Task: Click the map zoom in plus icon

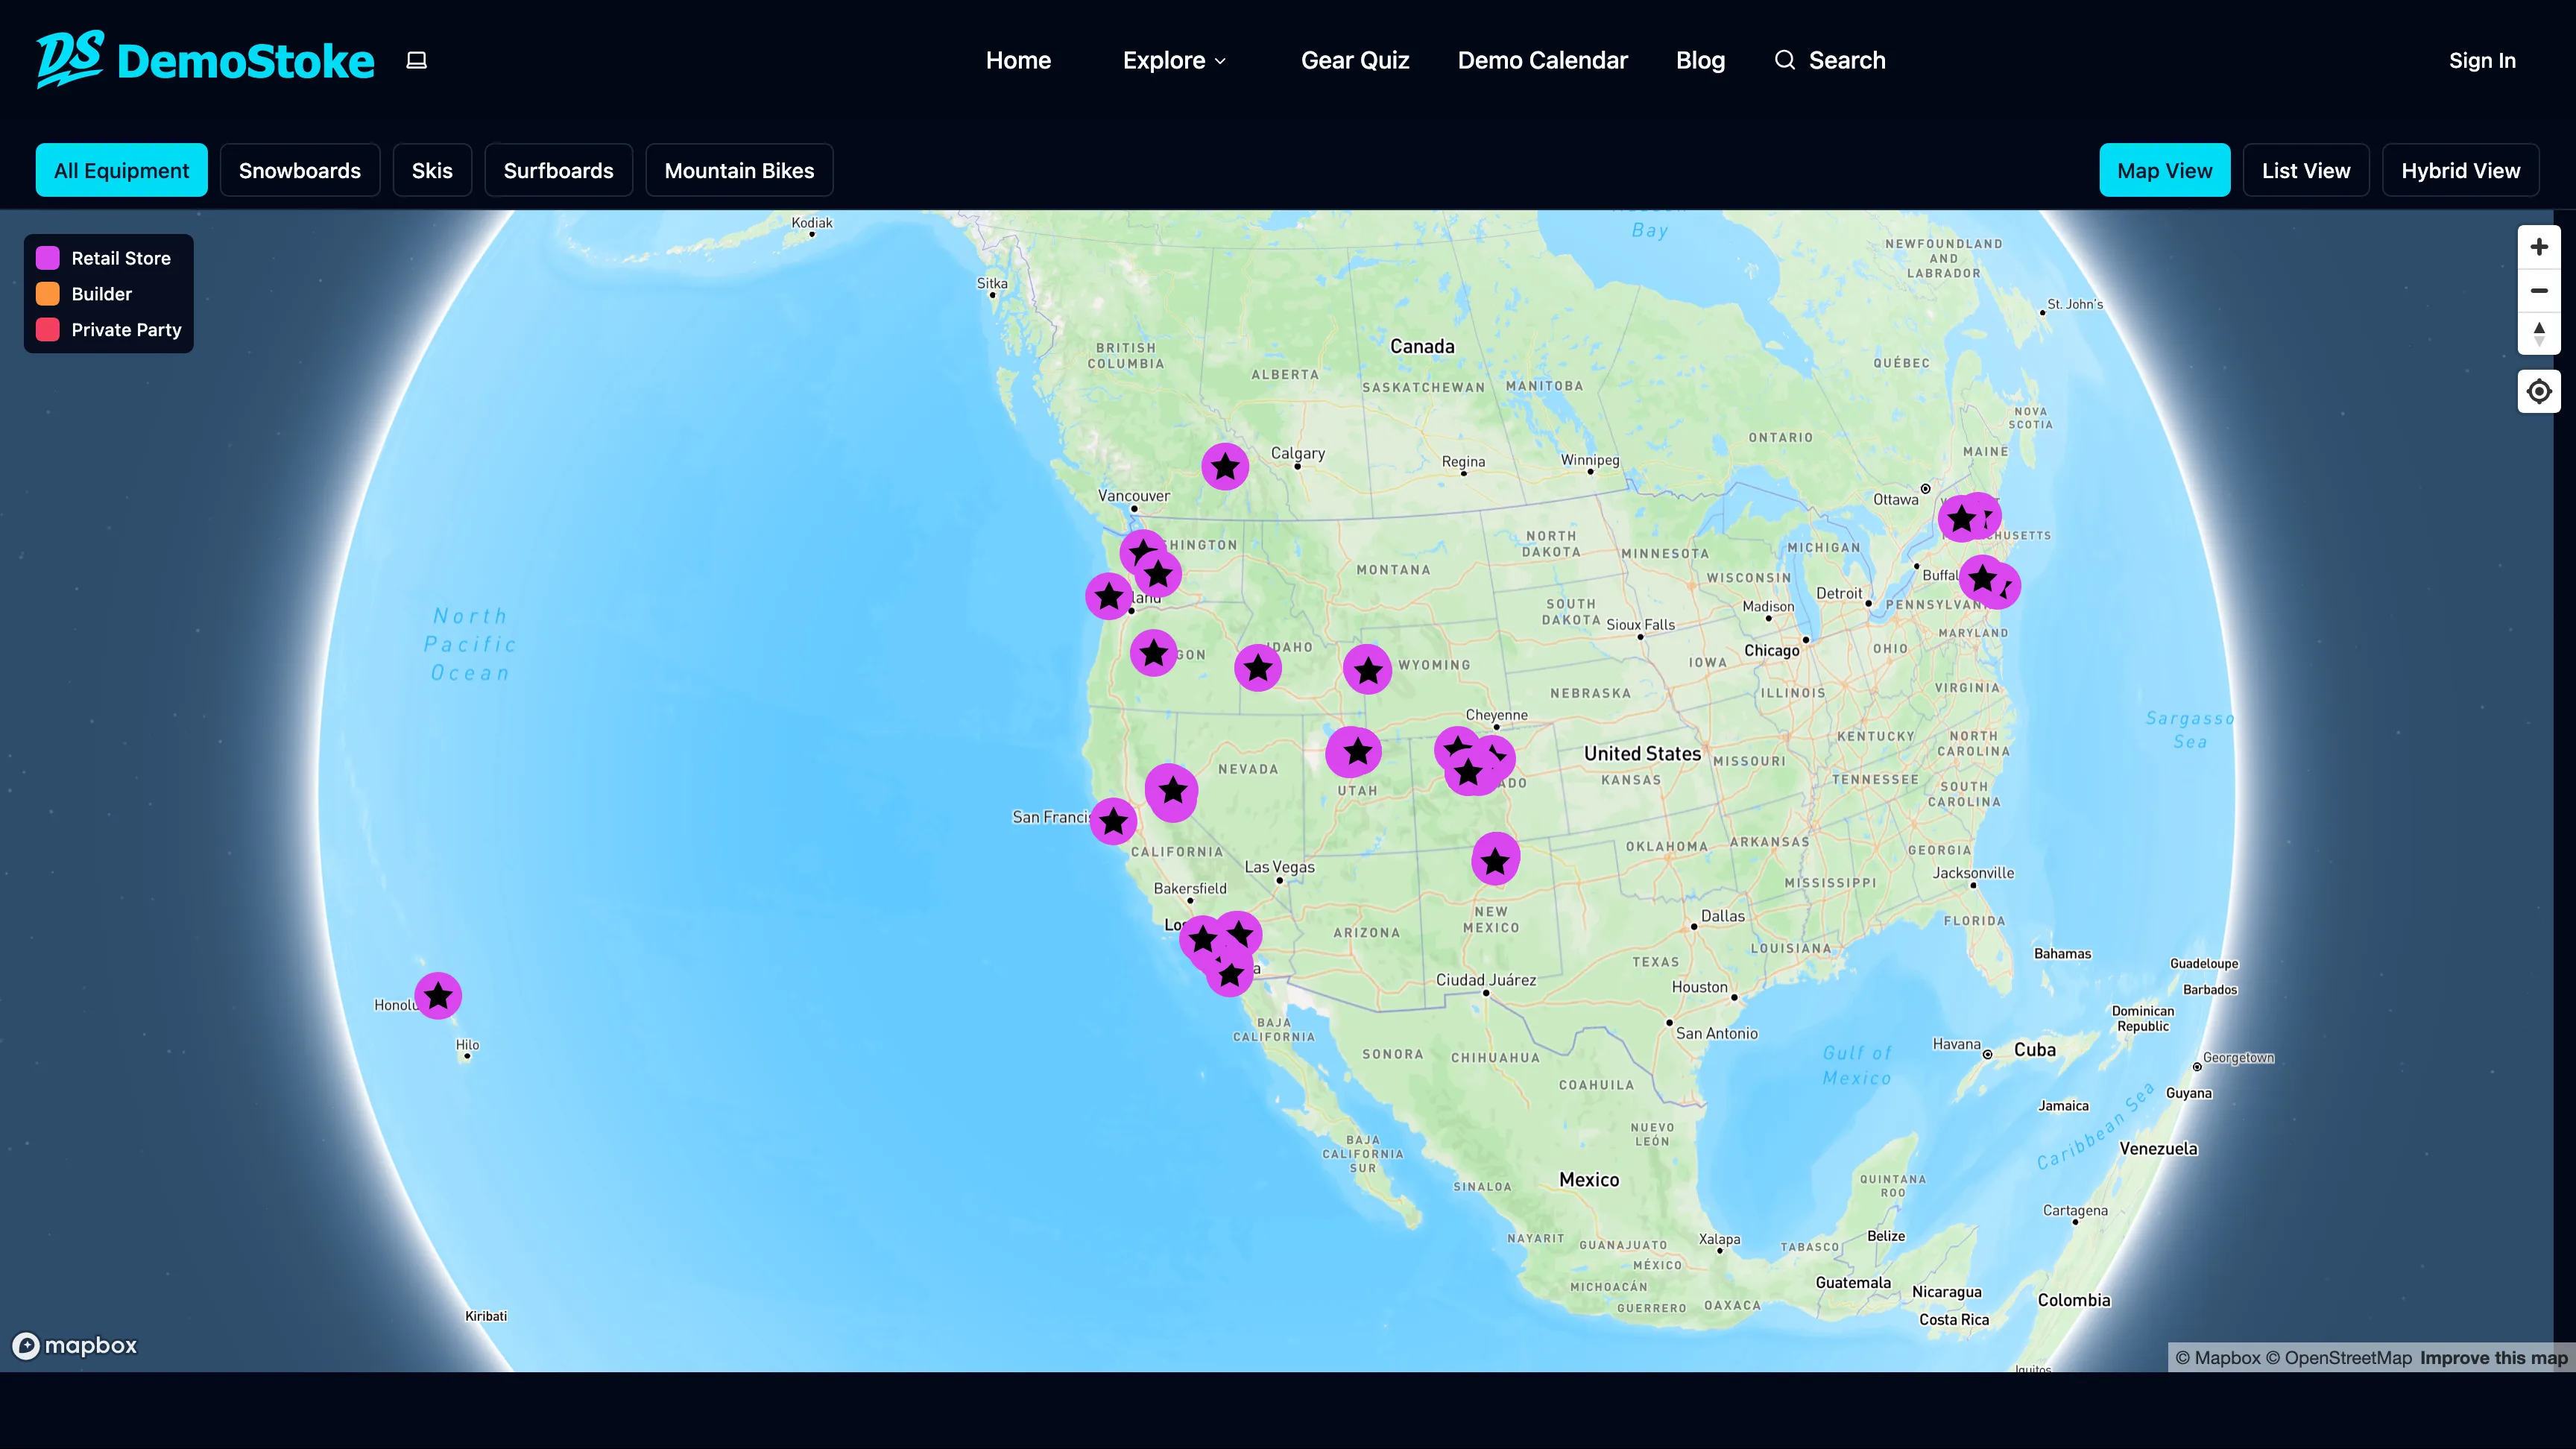Action: click(2538, 247)
